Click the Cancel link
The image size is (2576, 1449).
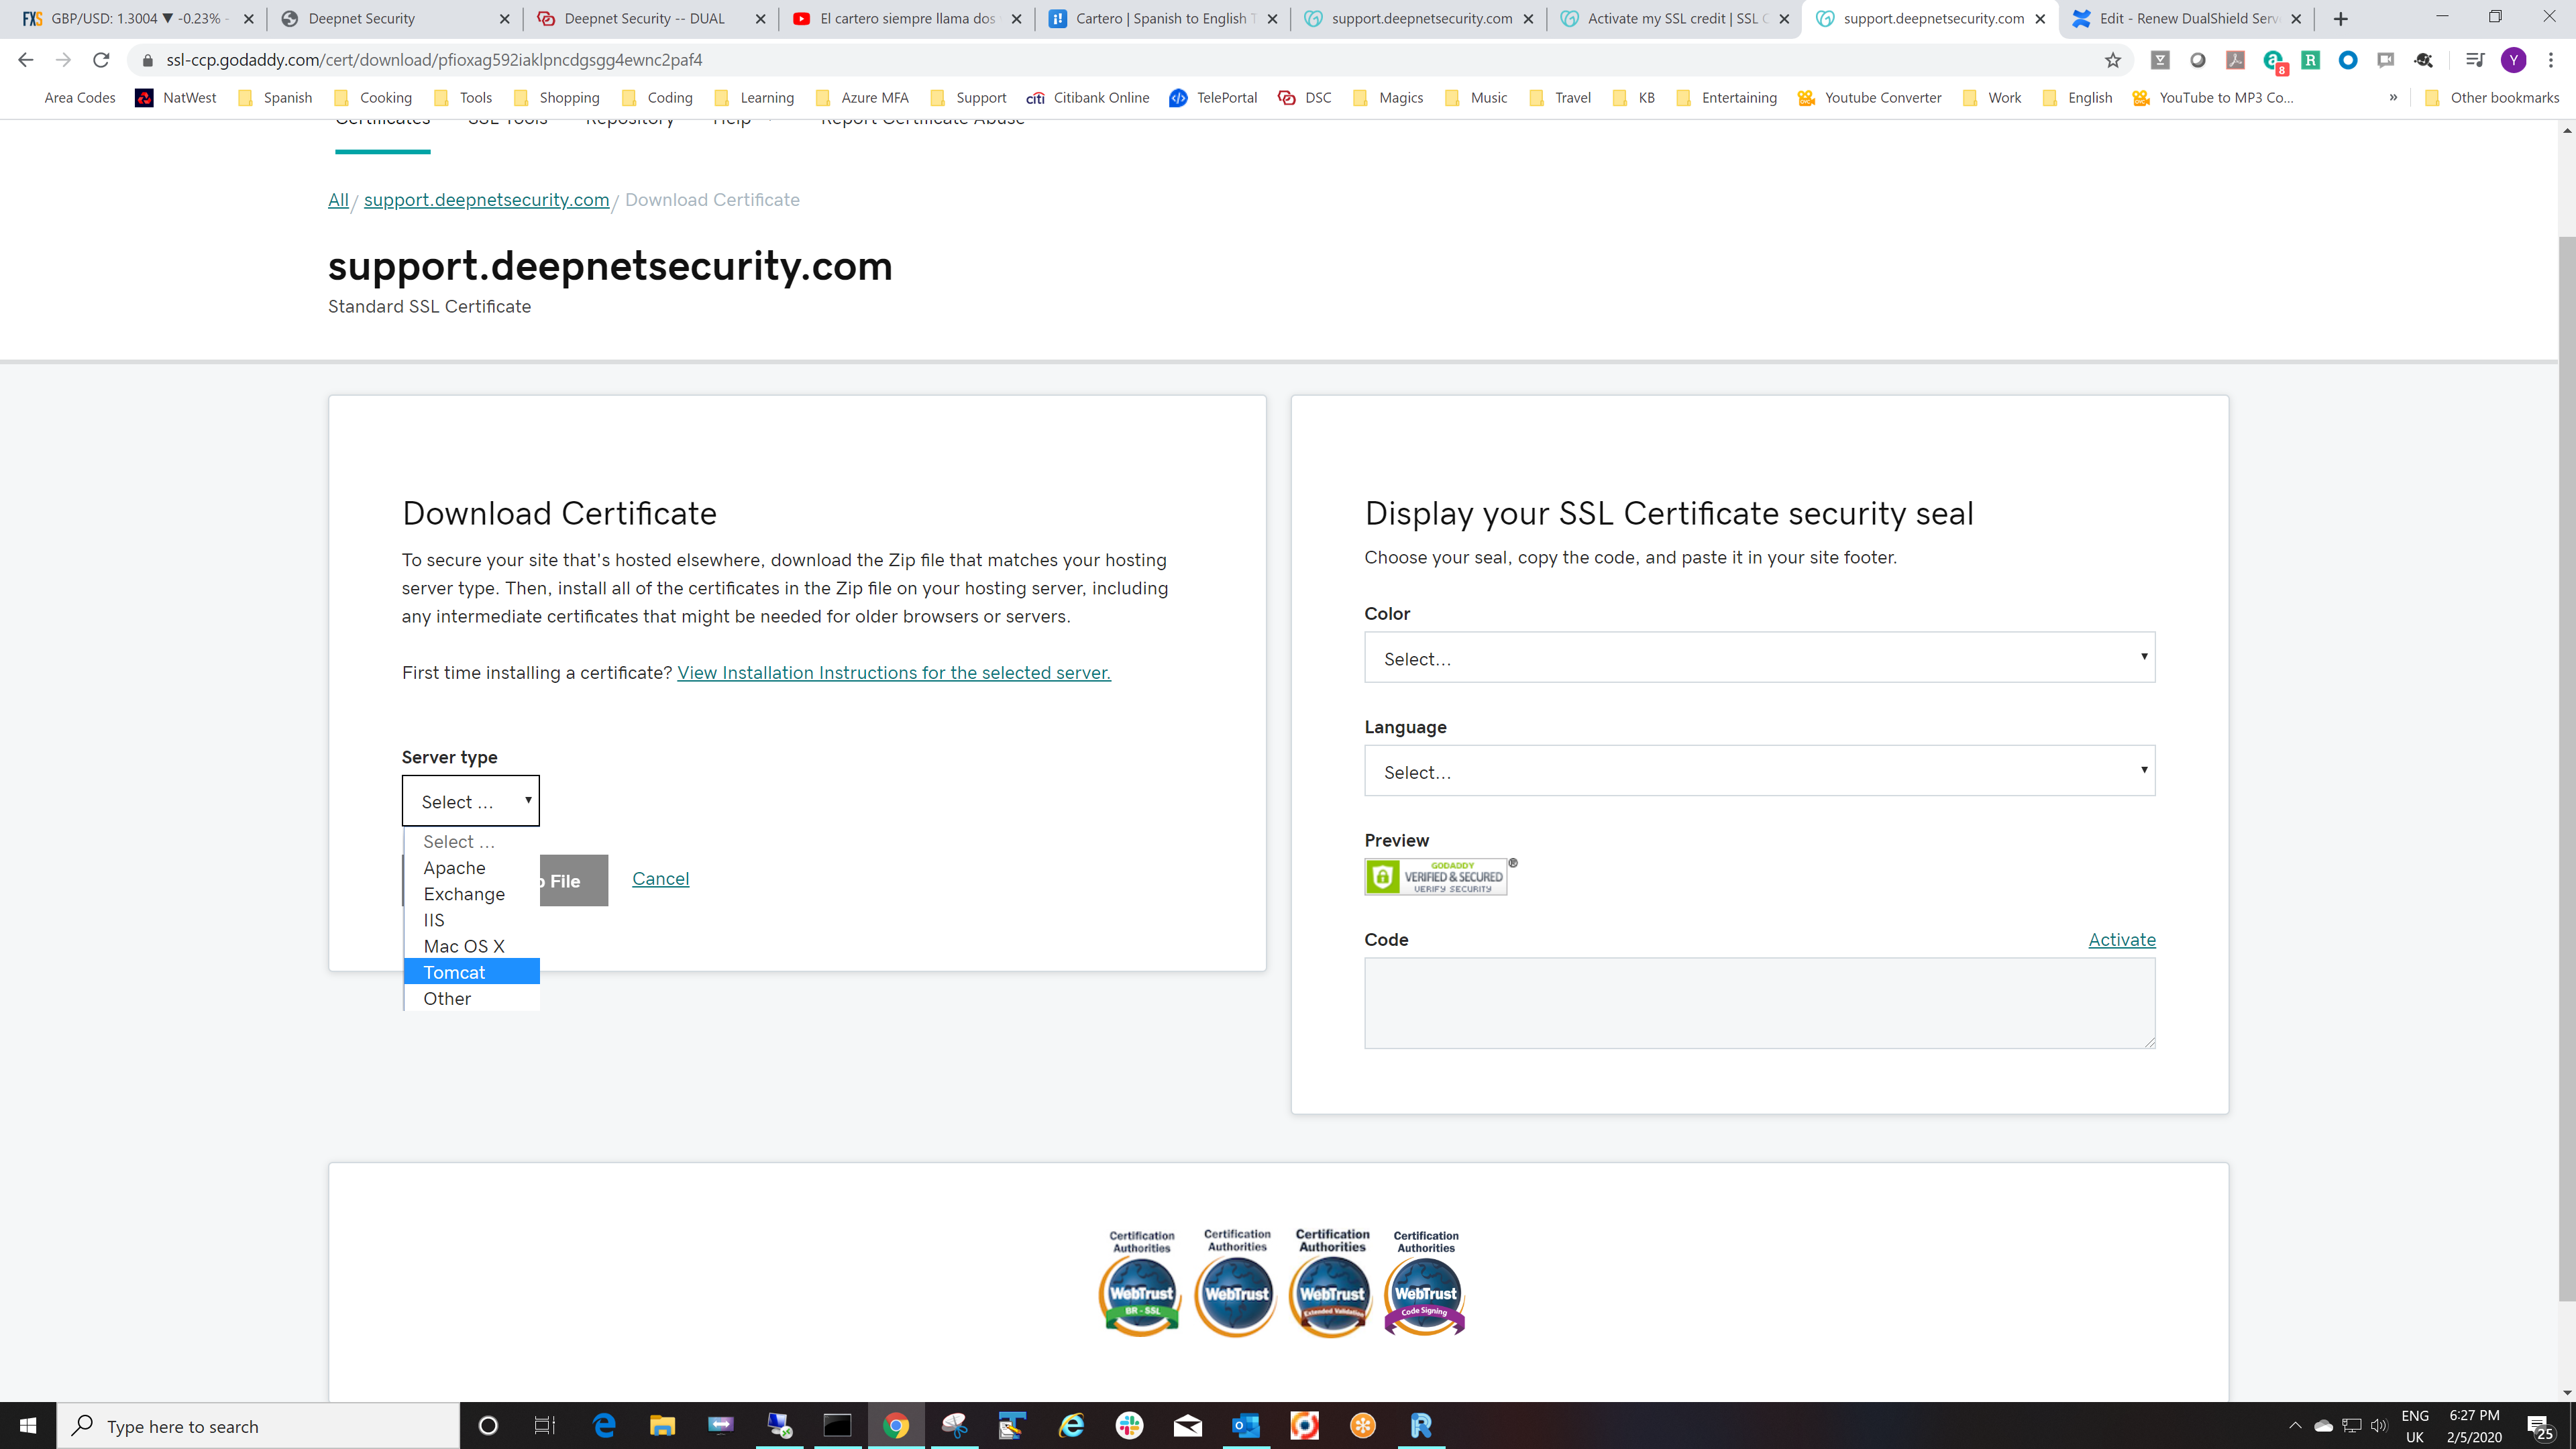(660, 879)
